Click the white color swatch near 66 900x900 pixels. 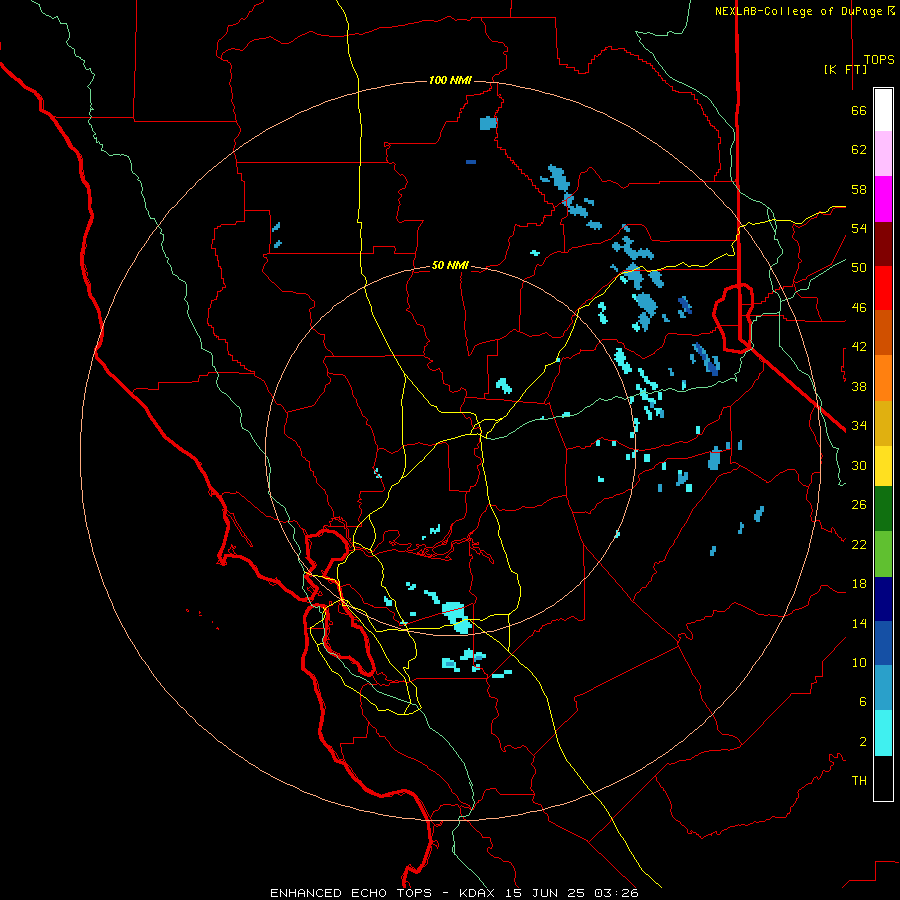883,110
